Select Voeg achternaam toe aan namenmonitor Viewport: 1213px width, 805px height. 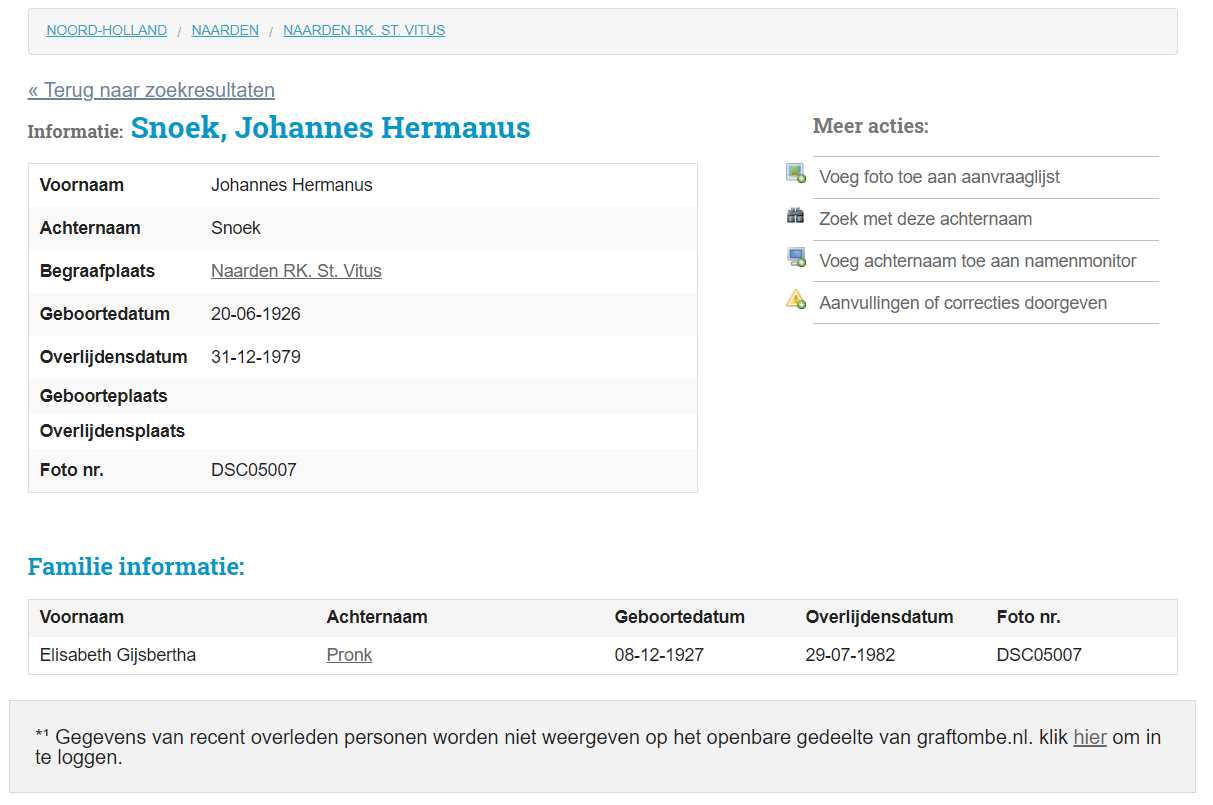pyautogui.click(x=977, y=261)
